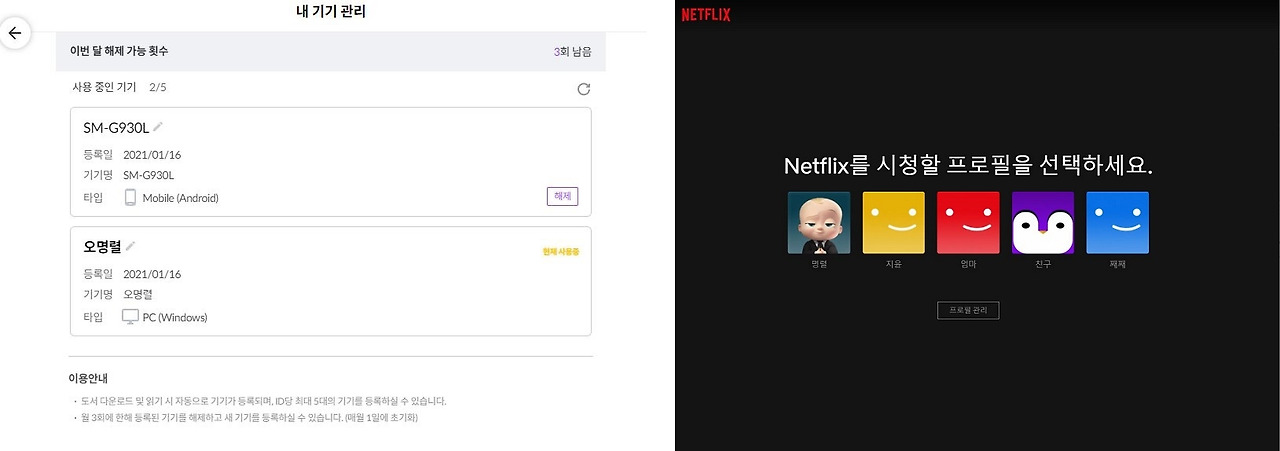Click the 엄마 profile name label
1280x451 pixels.
click(x=968, y=264)
